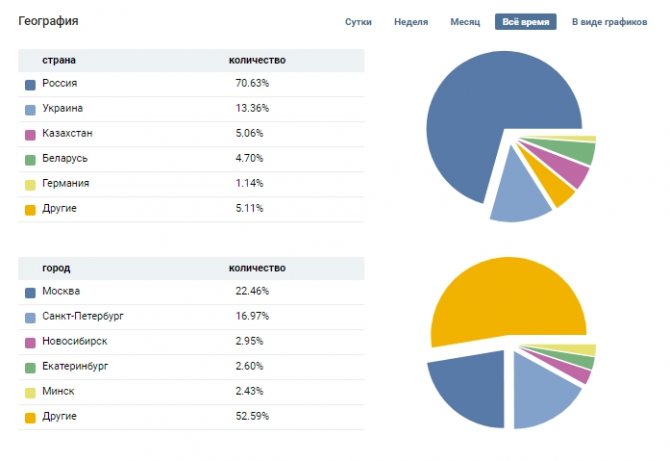Click the Минск yellow swatch
Viewport: 670px width, 461px height.
tap(30, 393)
